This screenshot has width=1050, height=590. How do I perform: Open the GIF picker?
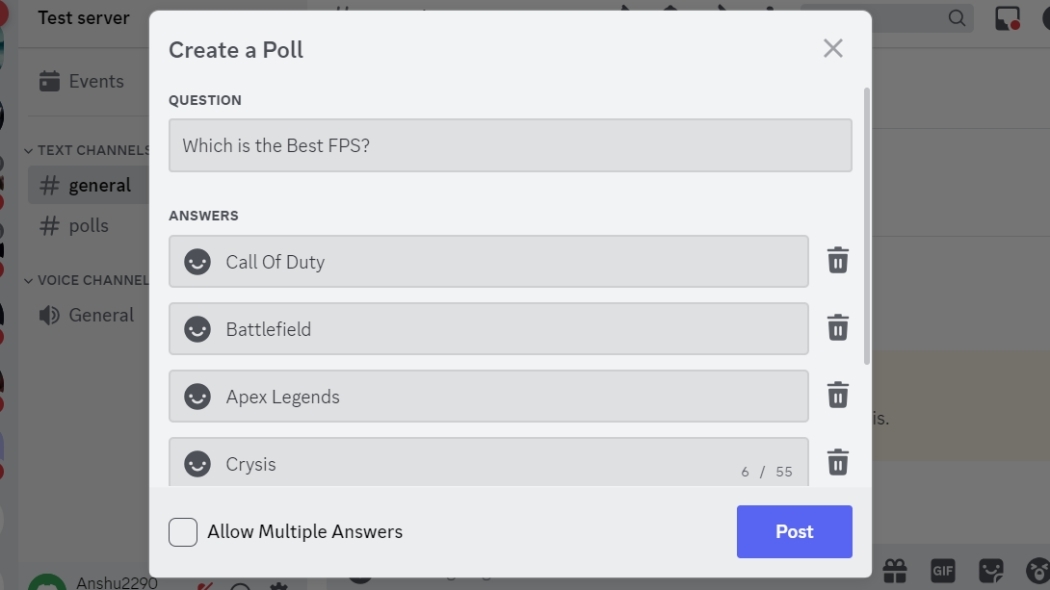pyautogui.click(x=940, y=569)
